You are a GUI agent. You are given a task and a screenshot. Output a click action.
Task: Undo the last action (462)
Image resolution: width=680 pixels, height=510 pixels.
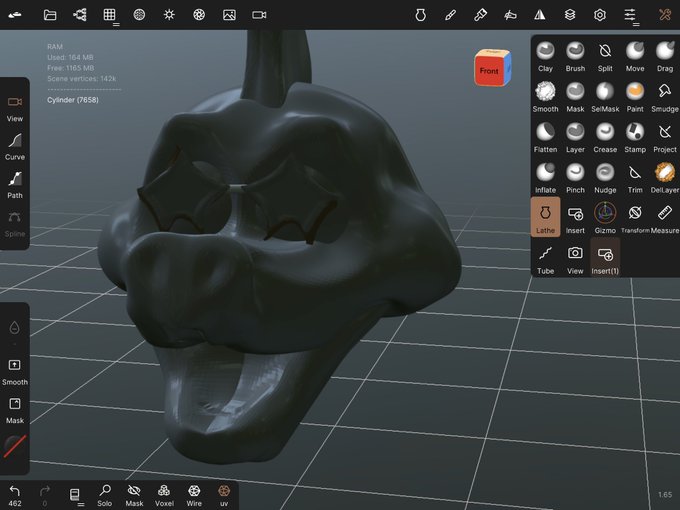tap(15, 496)
